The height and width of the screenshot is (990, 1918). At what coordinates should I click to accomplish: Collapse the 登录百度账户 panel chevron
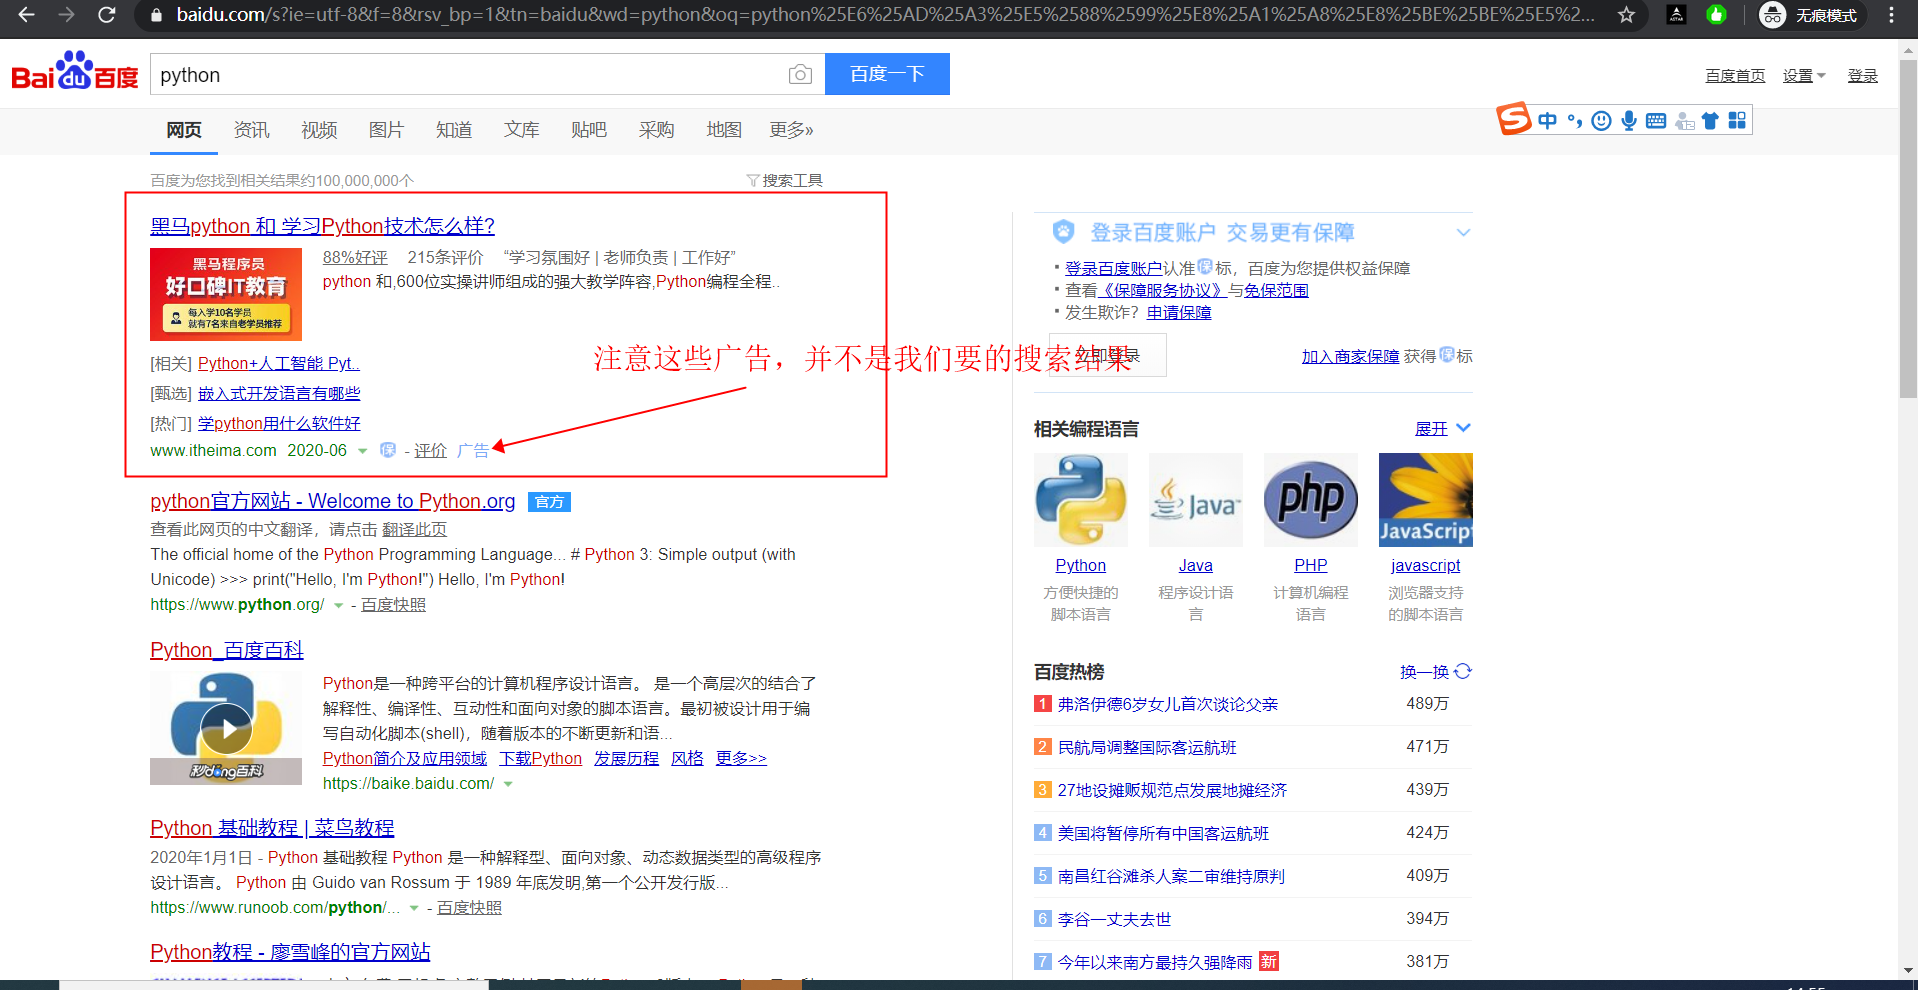pos(1463,232)
